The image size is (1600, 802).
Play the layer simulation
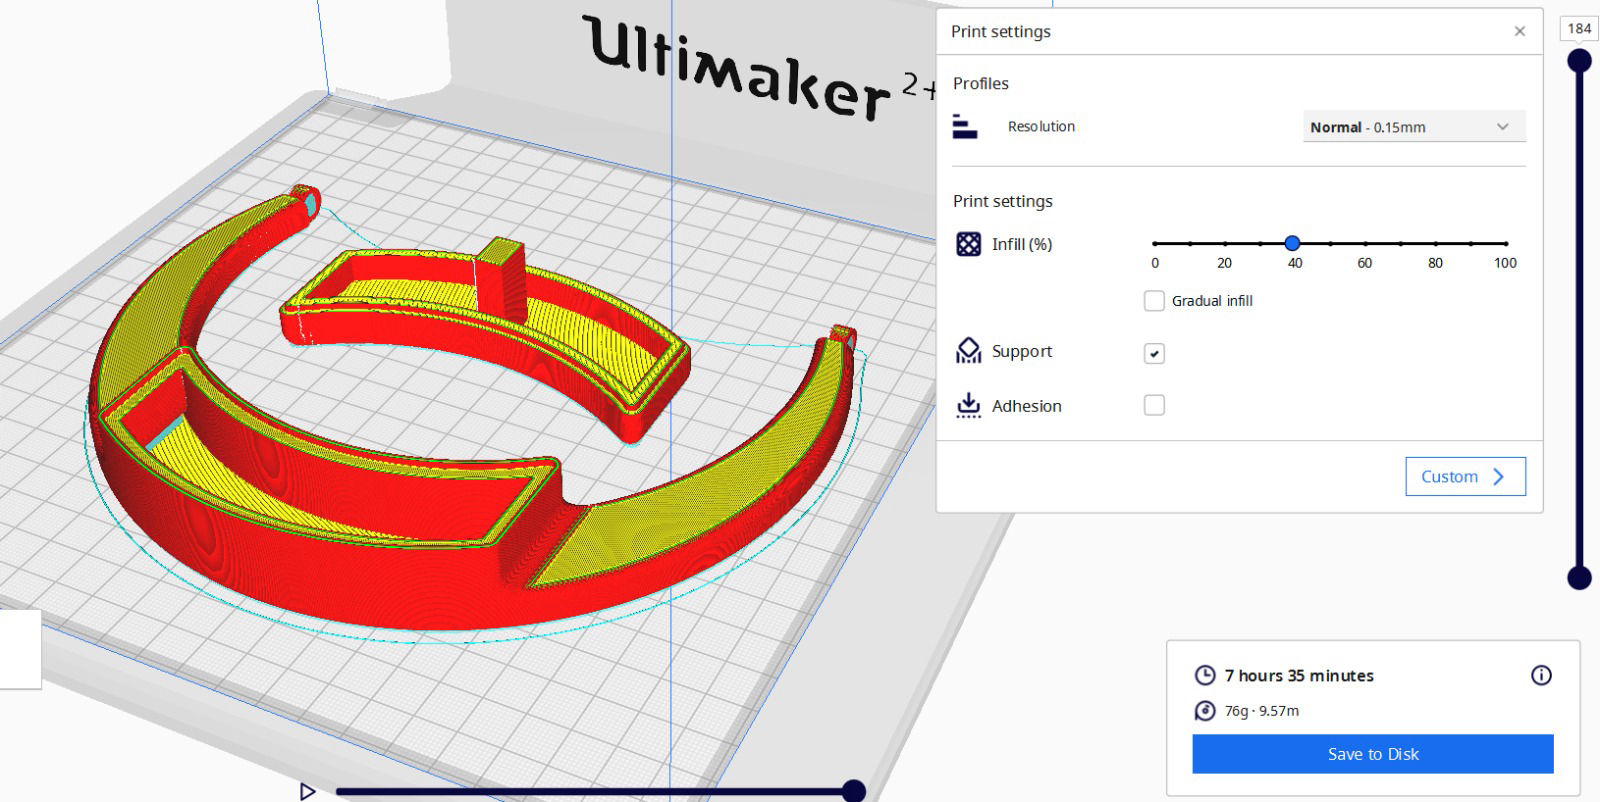point(307,791)
